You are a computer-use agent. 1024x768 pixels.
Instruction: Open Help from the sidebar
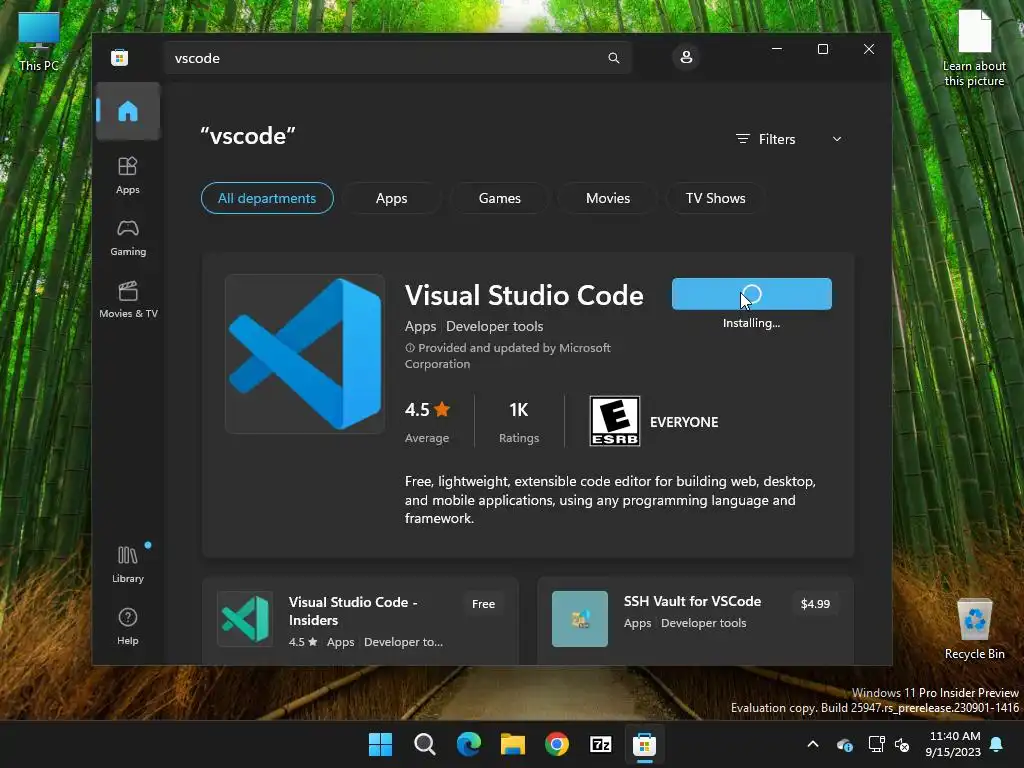(128, 626)
